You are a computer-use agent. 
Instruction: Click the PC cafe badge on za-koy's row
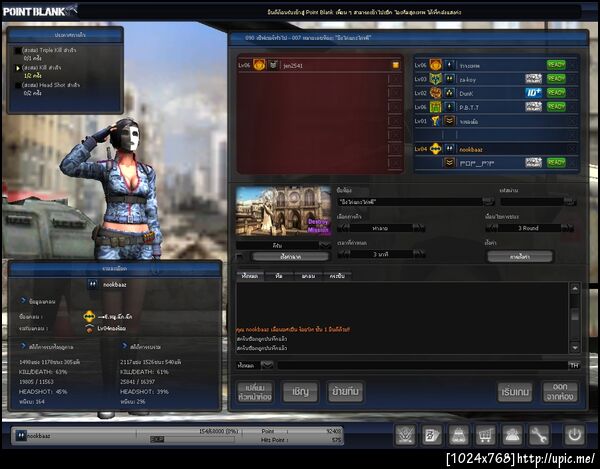pos(533,79)
